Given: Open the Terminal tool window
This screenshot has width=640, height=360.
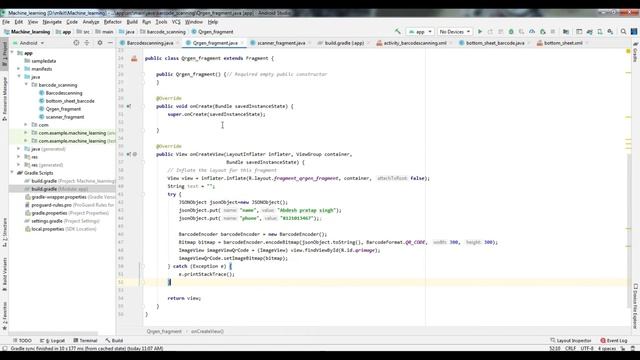Looking at the screenshot, I should point(85,340).
